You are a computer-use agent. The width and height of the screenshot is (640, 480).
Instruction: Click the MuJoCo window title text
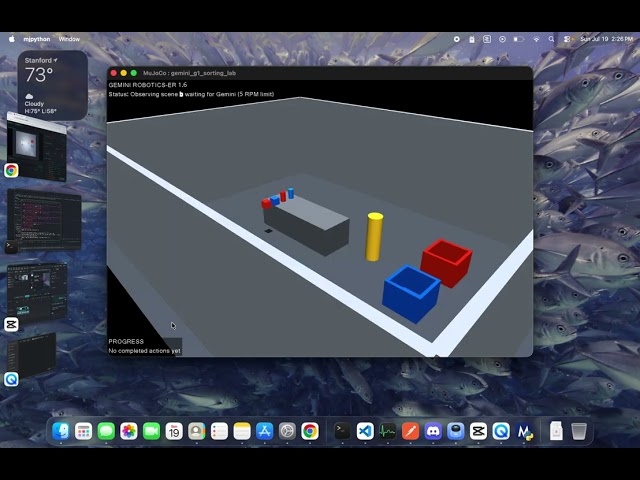[x=189, y=73]
